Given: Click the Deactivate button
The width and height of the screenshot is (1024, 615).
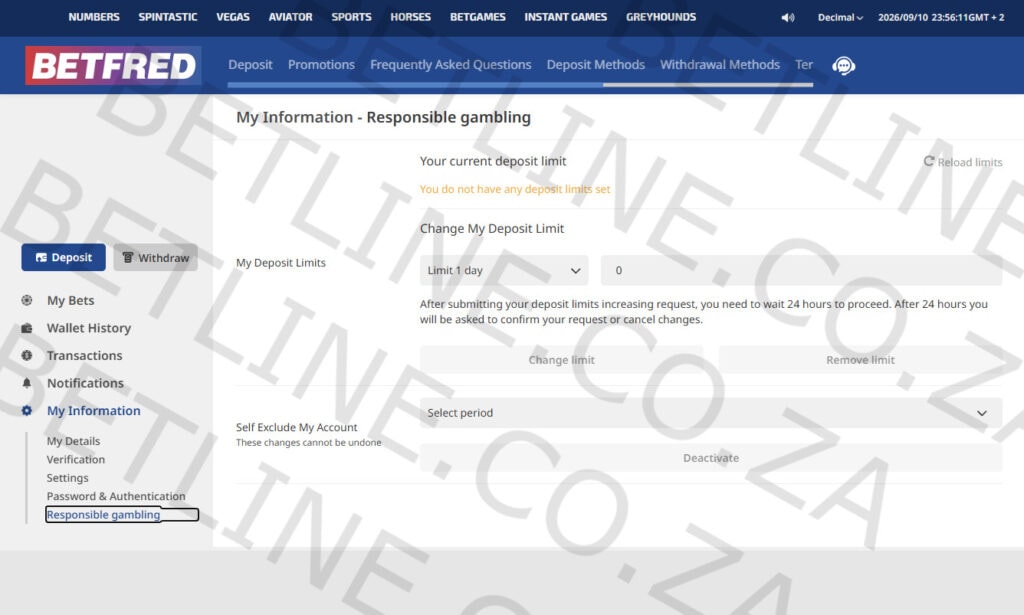Looking at the screenshot, I should [x=711, y=458].
